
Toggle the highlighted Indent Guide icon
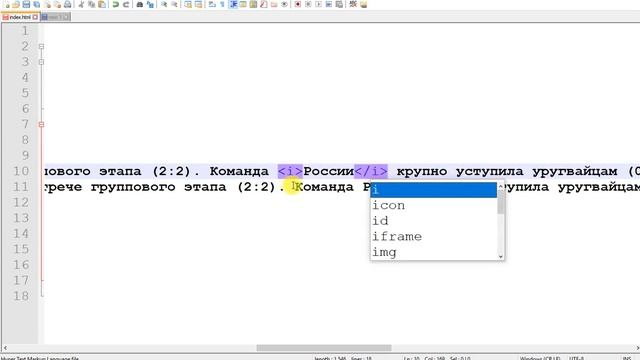coord(233,4)
